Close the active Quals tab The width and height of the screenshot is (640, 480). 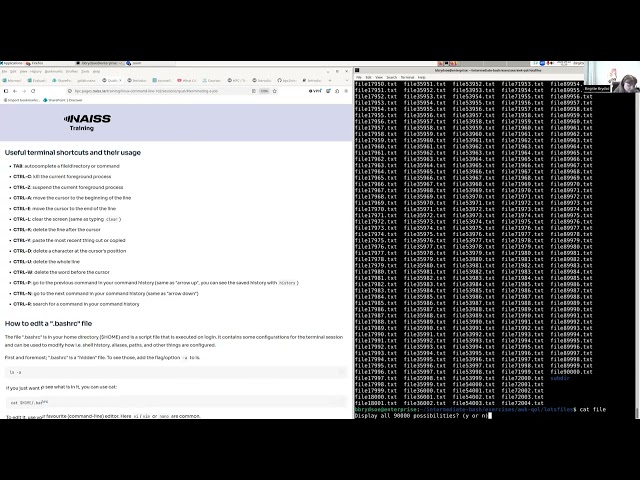coord(120,80)
